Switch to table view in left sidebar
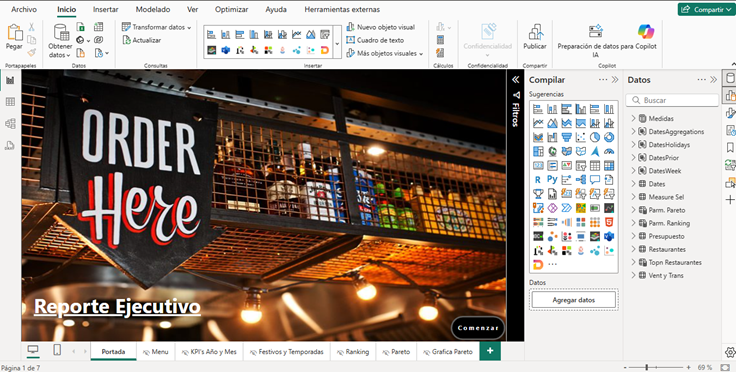736x372 pixels. pos(10,102)
